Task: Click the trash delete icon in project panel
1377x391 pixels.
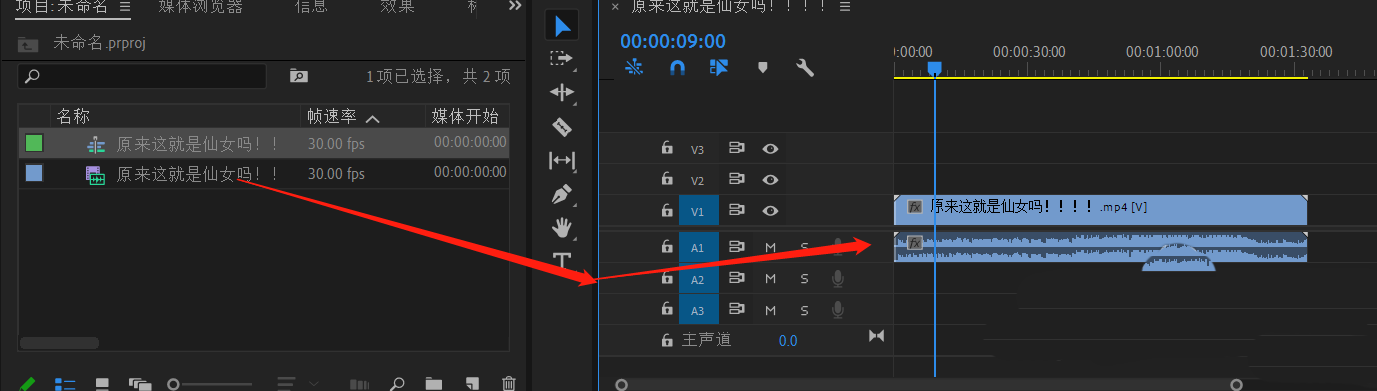Action: pyautogui.click(x=508, y=383)
